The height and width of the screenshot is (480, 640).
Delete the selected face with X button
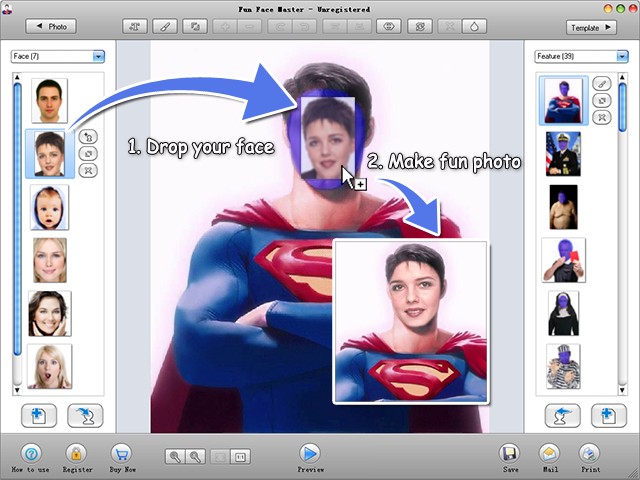click(89, 171)
